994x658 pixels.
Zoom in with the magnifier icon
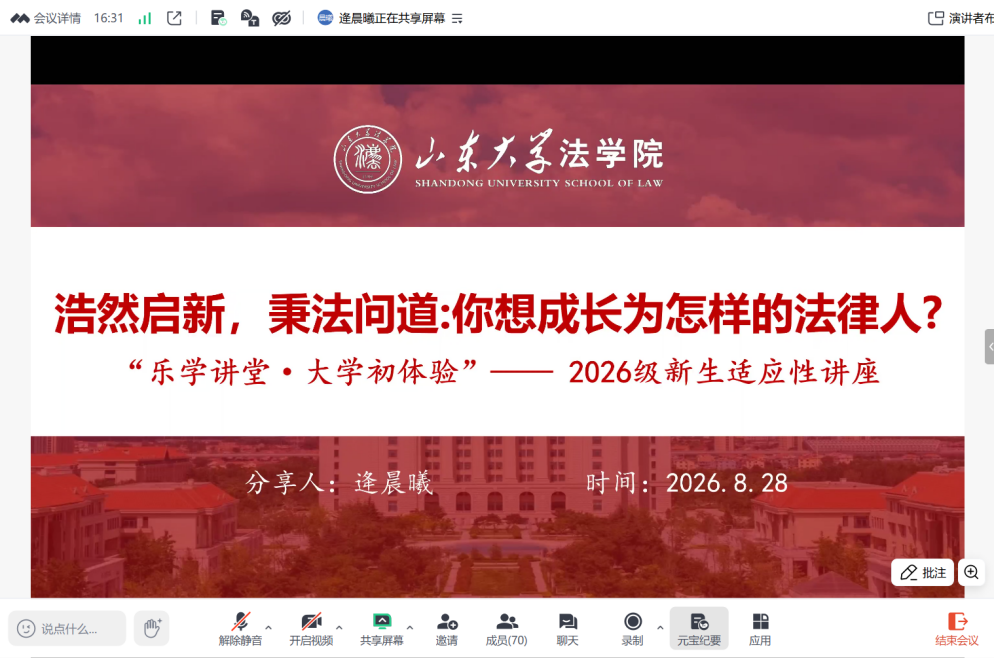pyautogui.click(x=971, y=572)
